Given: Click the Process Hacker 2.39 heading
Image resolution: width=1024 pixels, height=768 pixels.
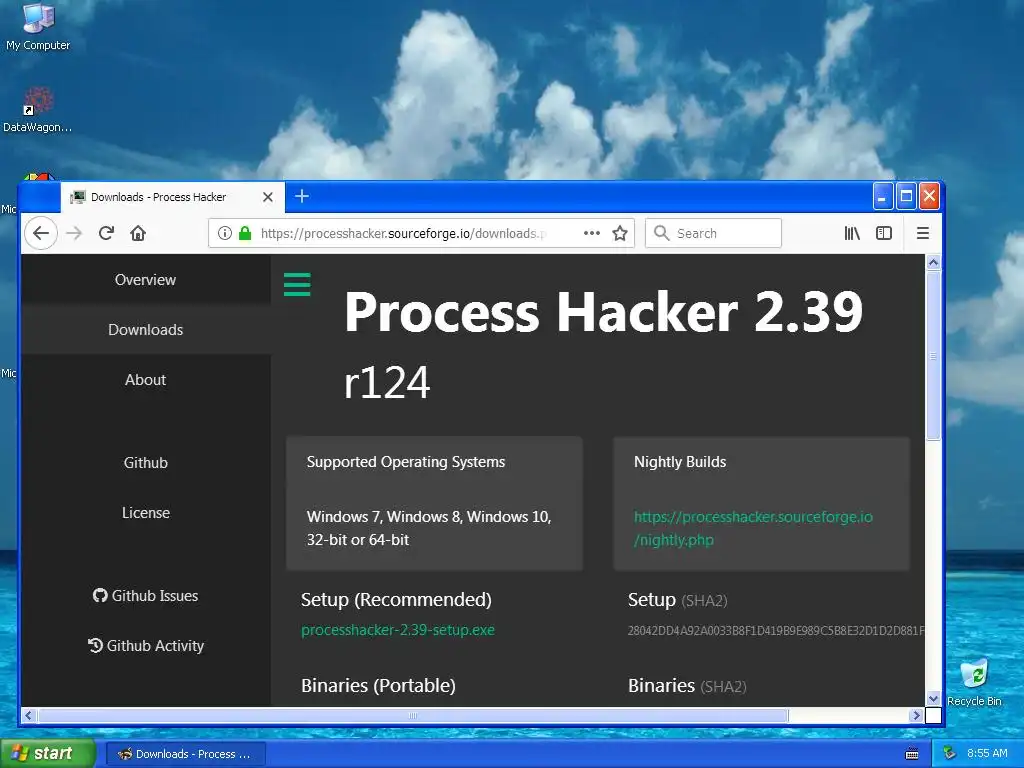Looking at the screenshot, I should pos(603,312).
